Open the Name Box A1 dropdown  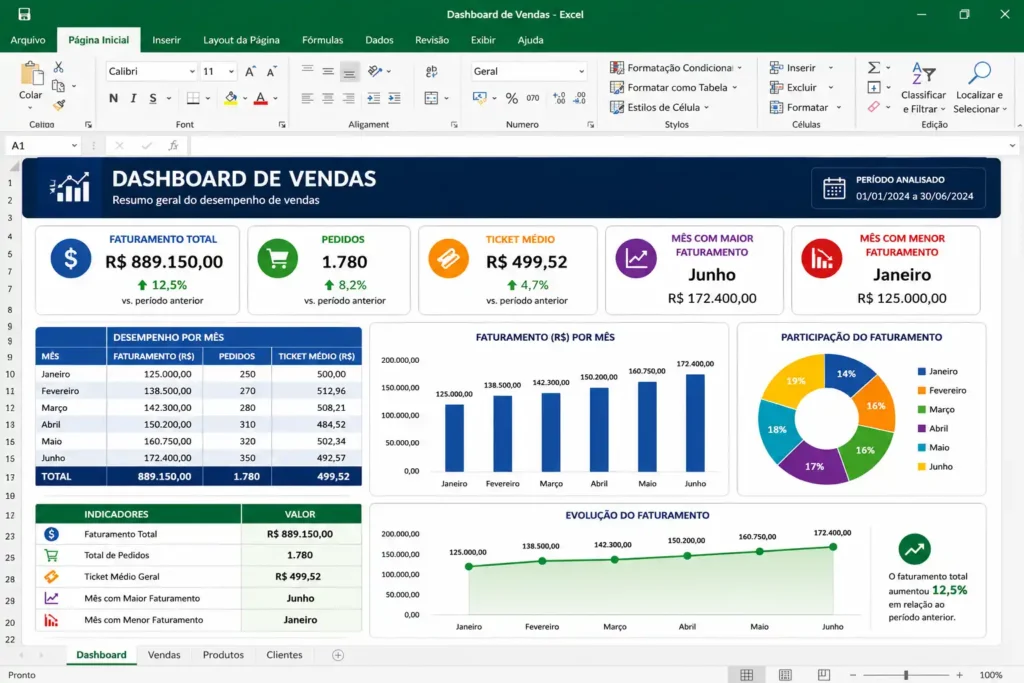[74, 146]
